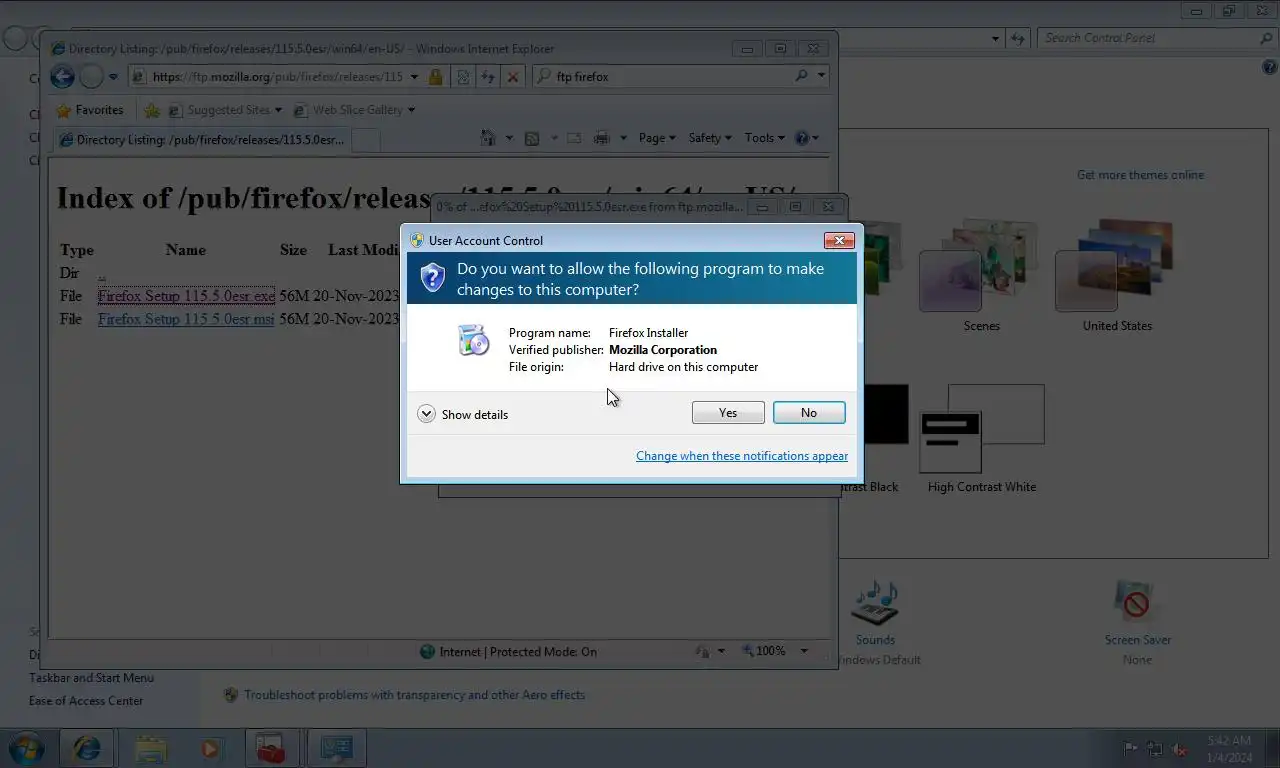Open the Favorites button in Internet Explorer
This screenshot has width=1280, height=768.
[x=90, y=110]
